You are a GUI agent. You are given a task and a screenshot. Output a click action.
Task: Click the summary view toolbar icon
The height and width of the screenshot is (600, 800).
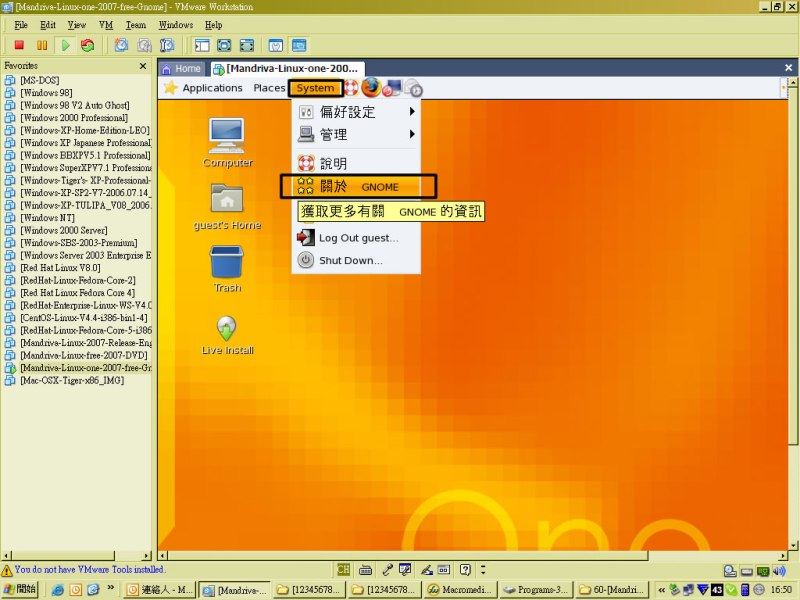pos(276,45)
